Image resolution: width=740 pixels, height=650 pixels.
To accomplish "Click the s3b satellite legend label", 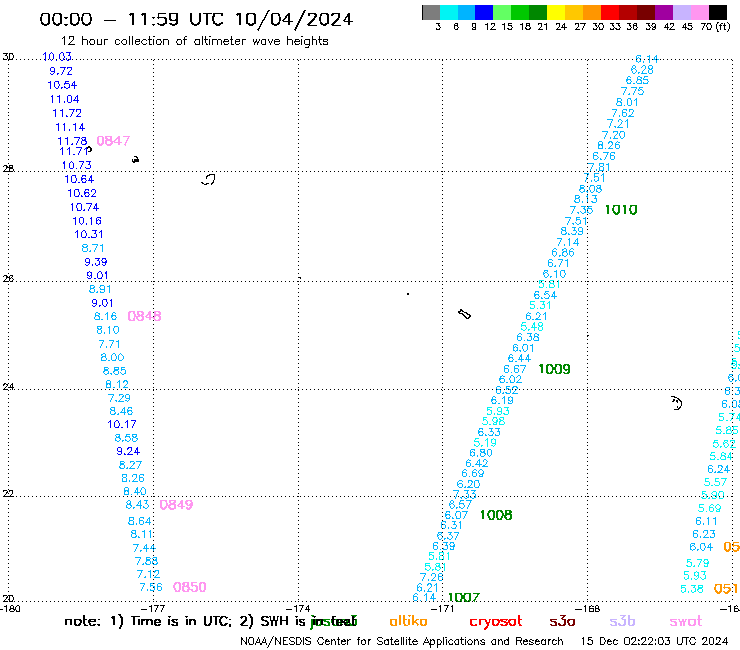I will click(622, 621).
